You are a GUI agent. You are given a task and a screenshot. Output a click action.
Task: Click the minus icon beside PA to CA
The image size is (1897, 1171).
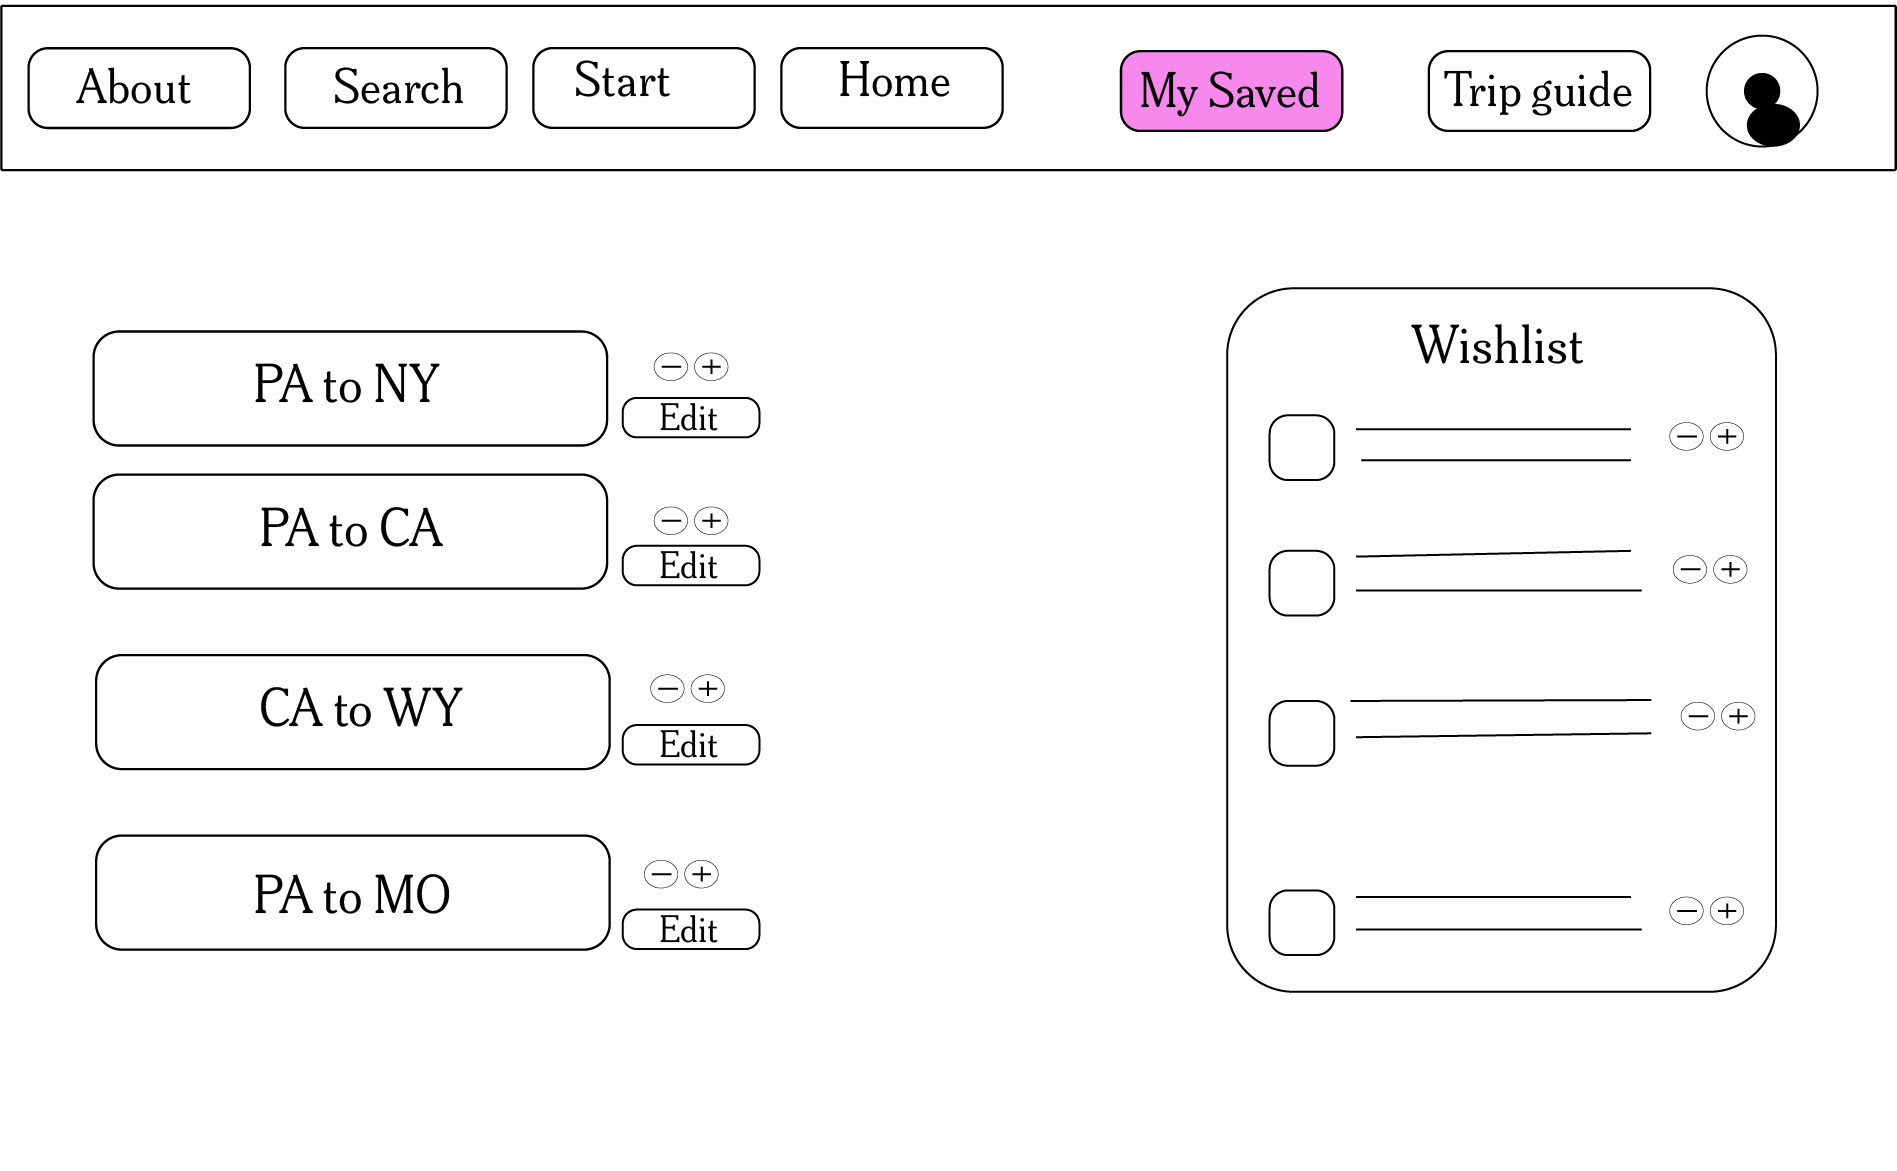tap(671, 521)
